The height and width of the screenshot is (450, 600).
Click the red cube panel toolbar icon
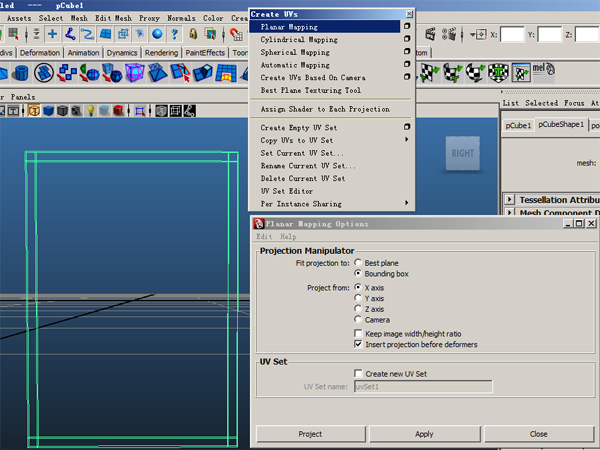[x=118, y=111]
